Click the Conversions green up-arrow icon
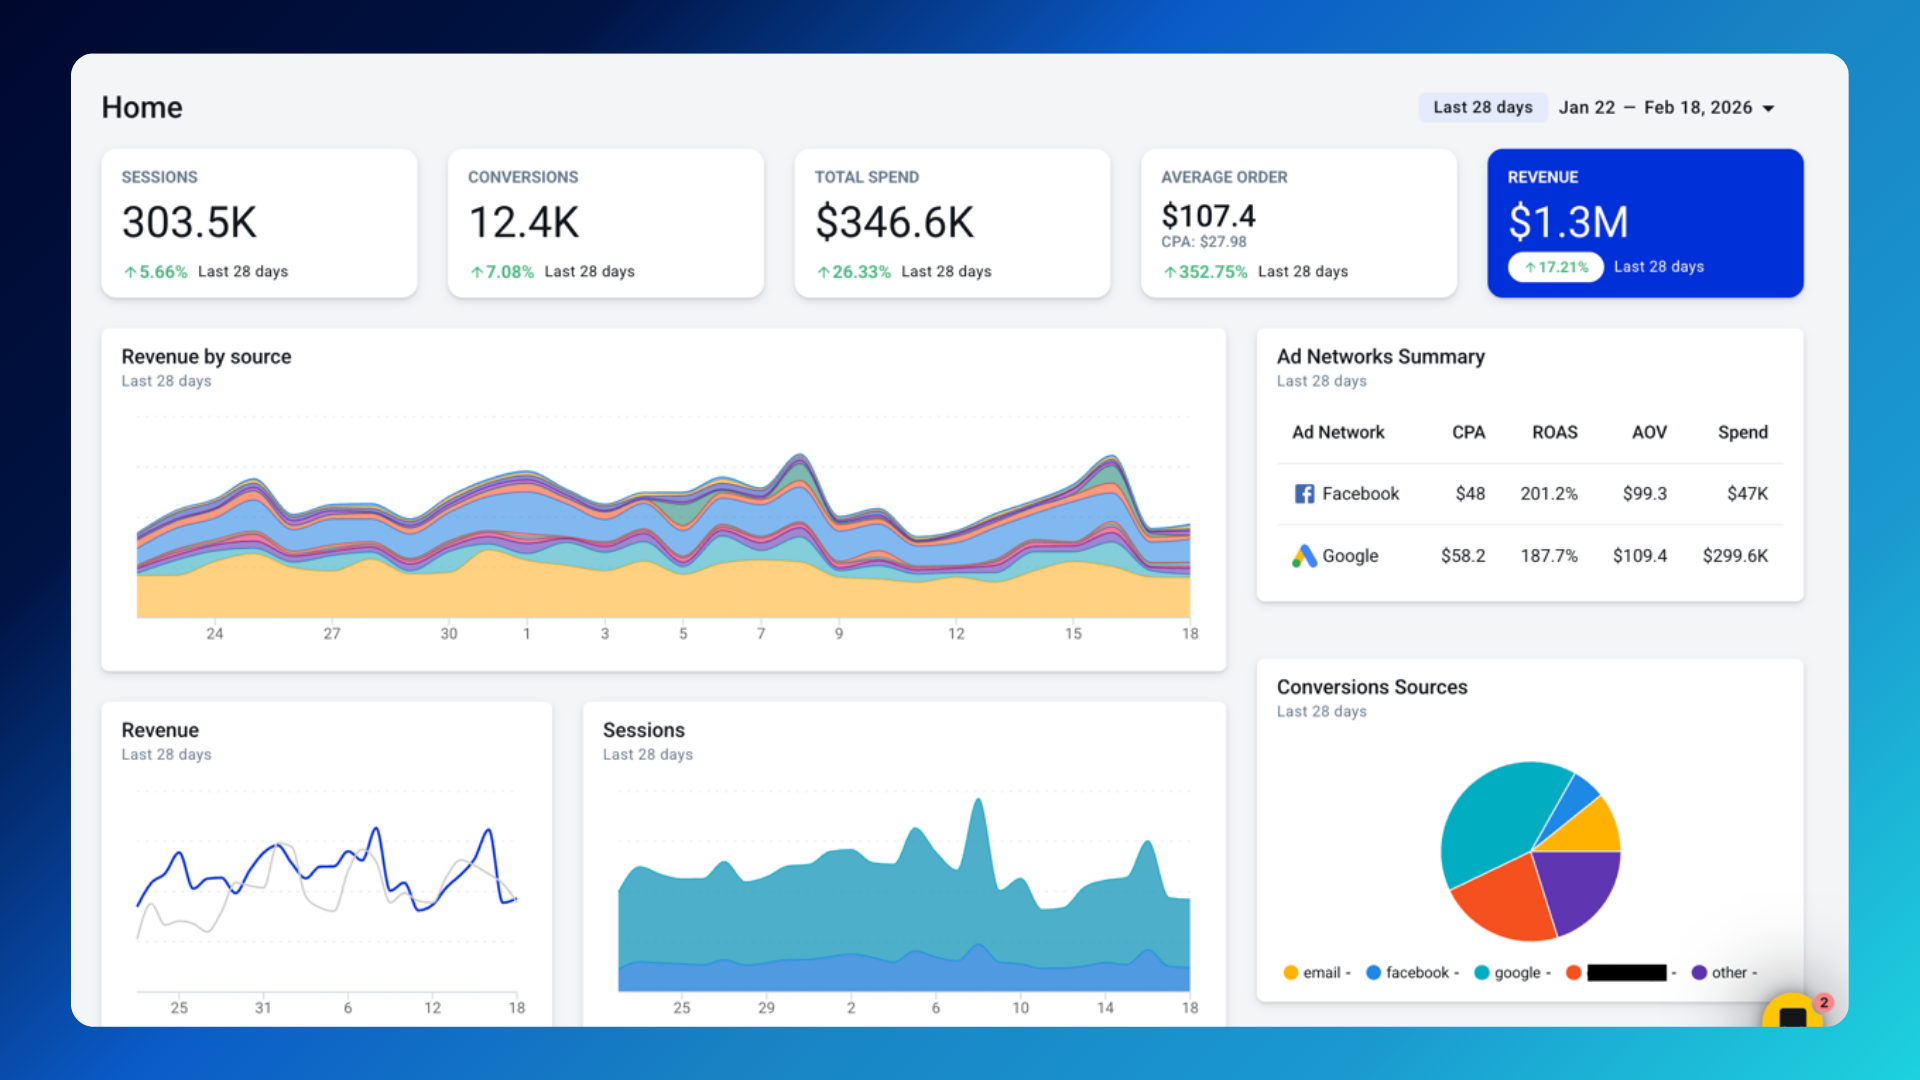 477,272
